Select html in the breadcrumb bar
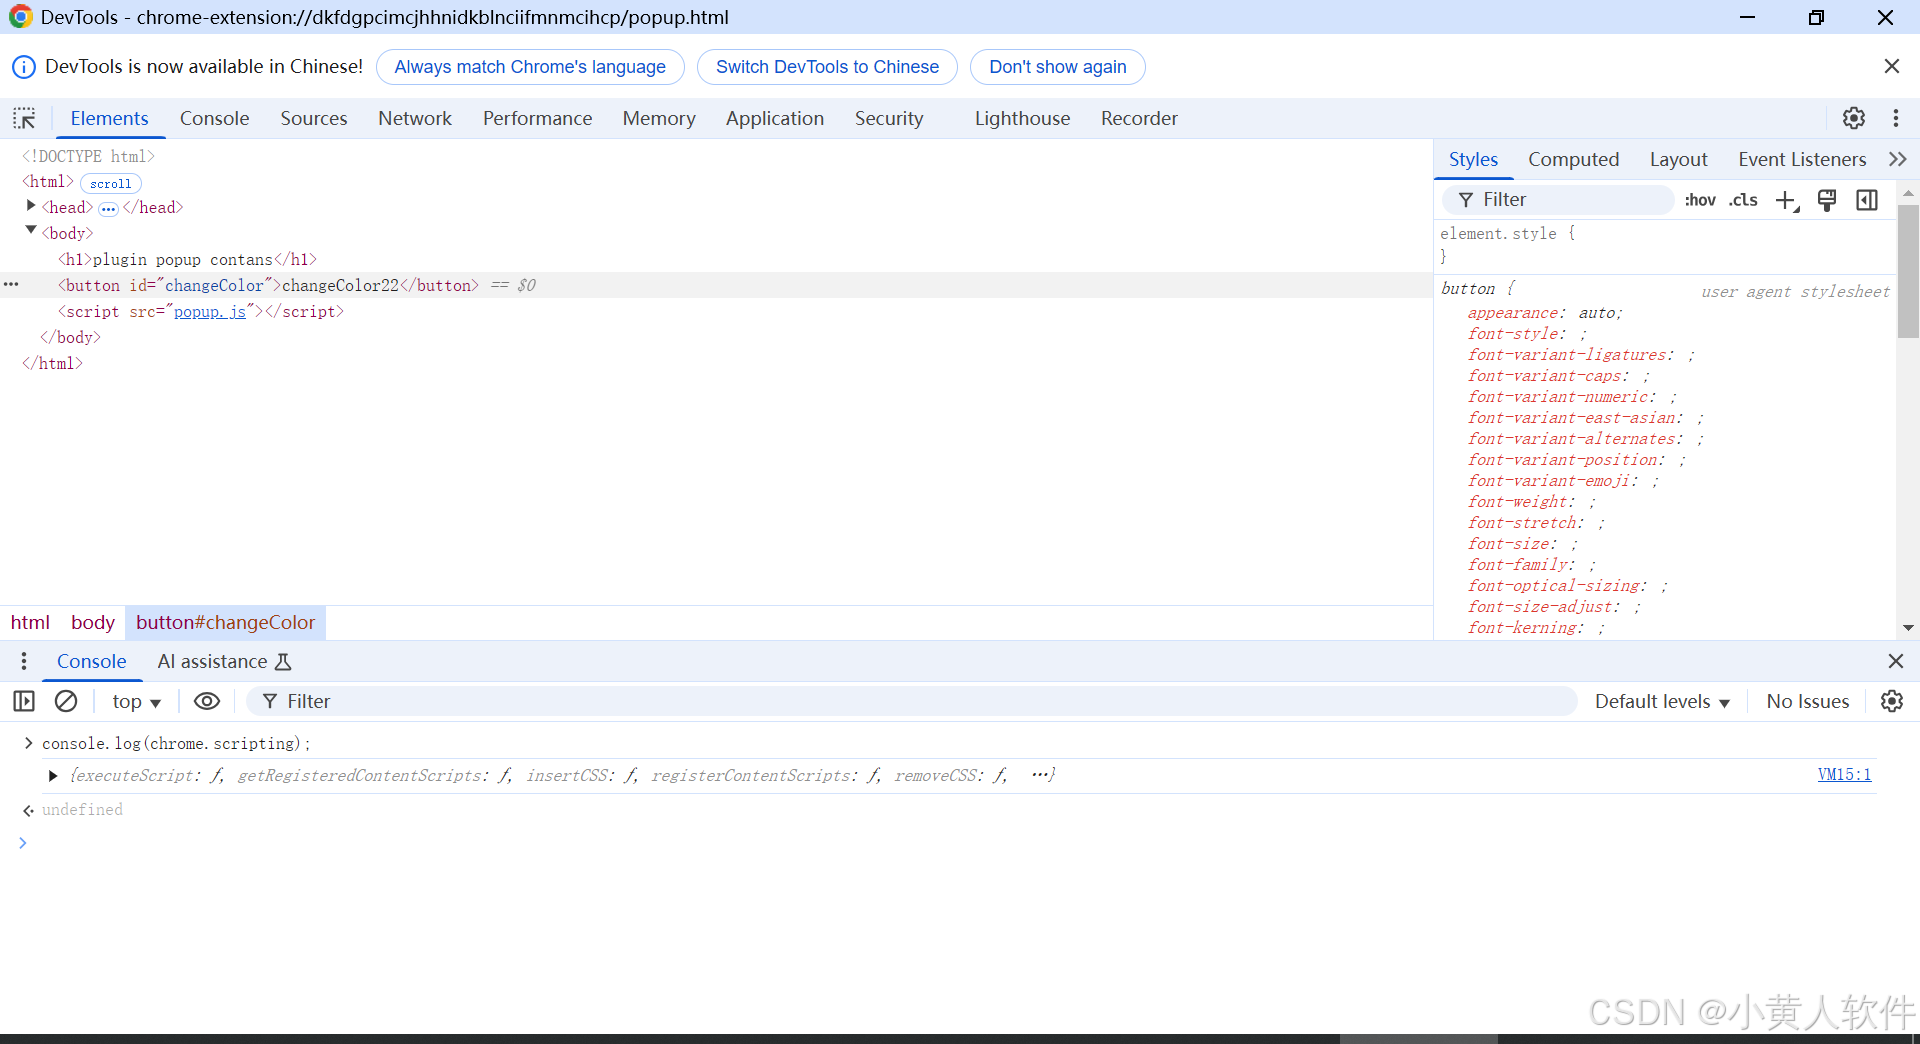1920x1044 pixels. (30, 622)
